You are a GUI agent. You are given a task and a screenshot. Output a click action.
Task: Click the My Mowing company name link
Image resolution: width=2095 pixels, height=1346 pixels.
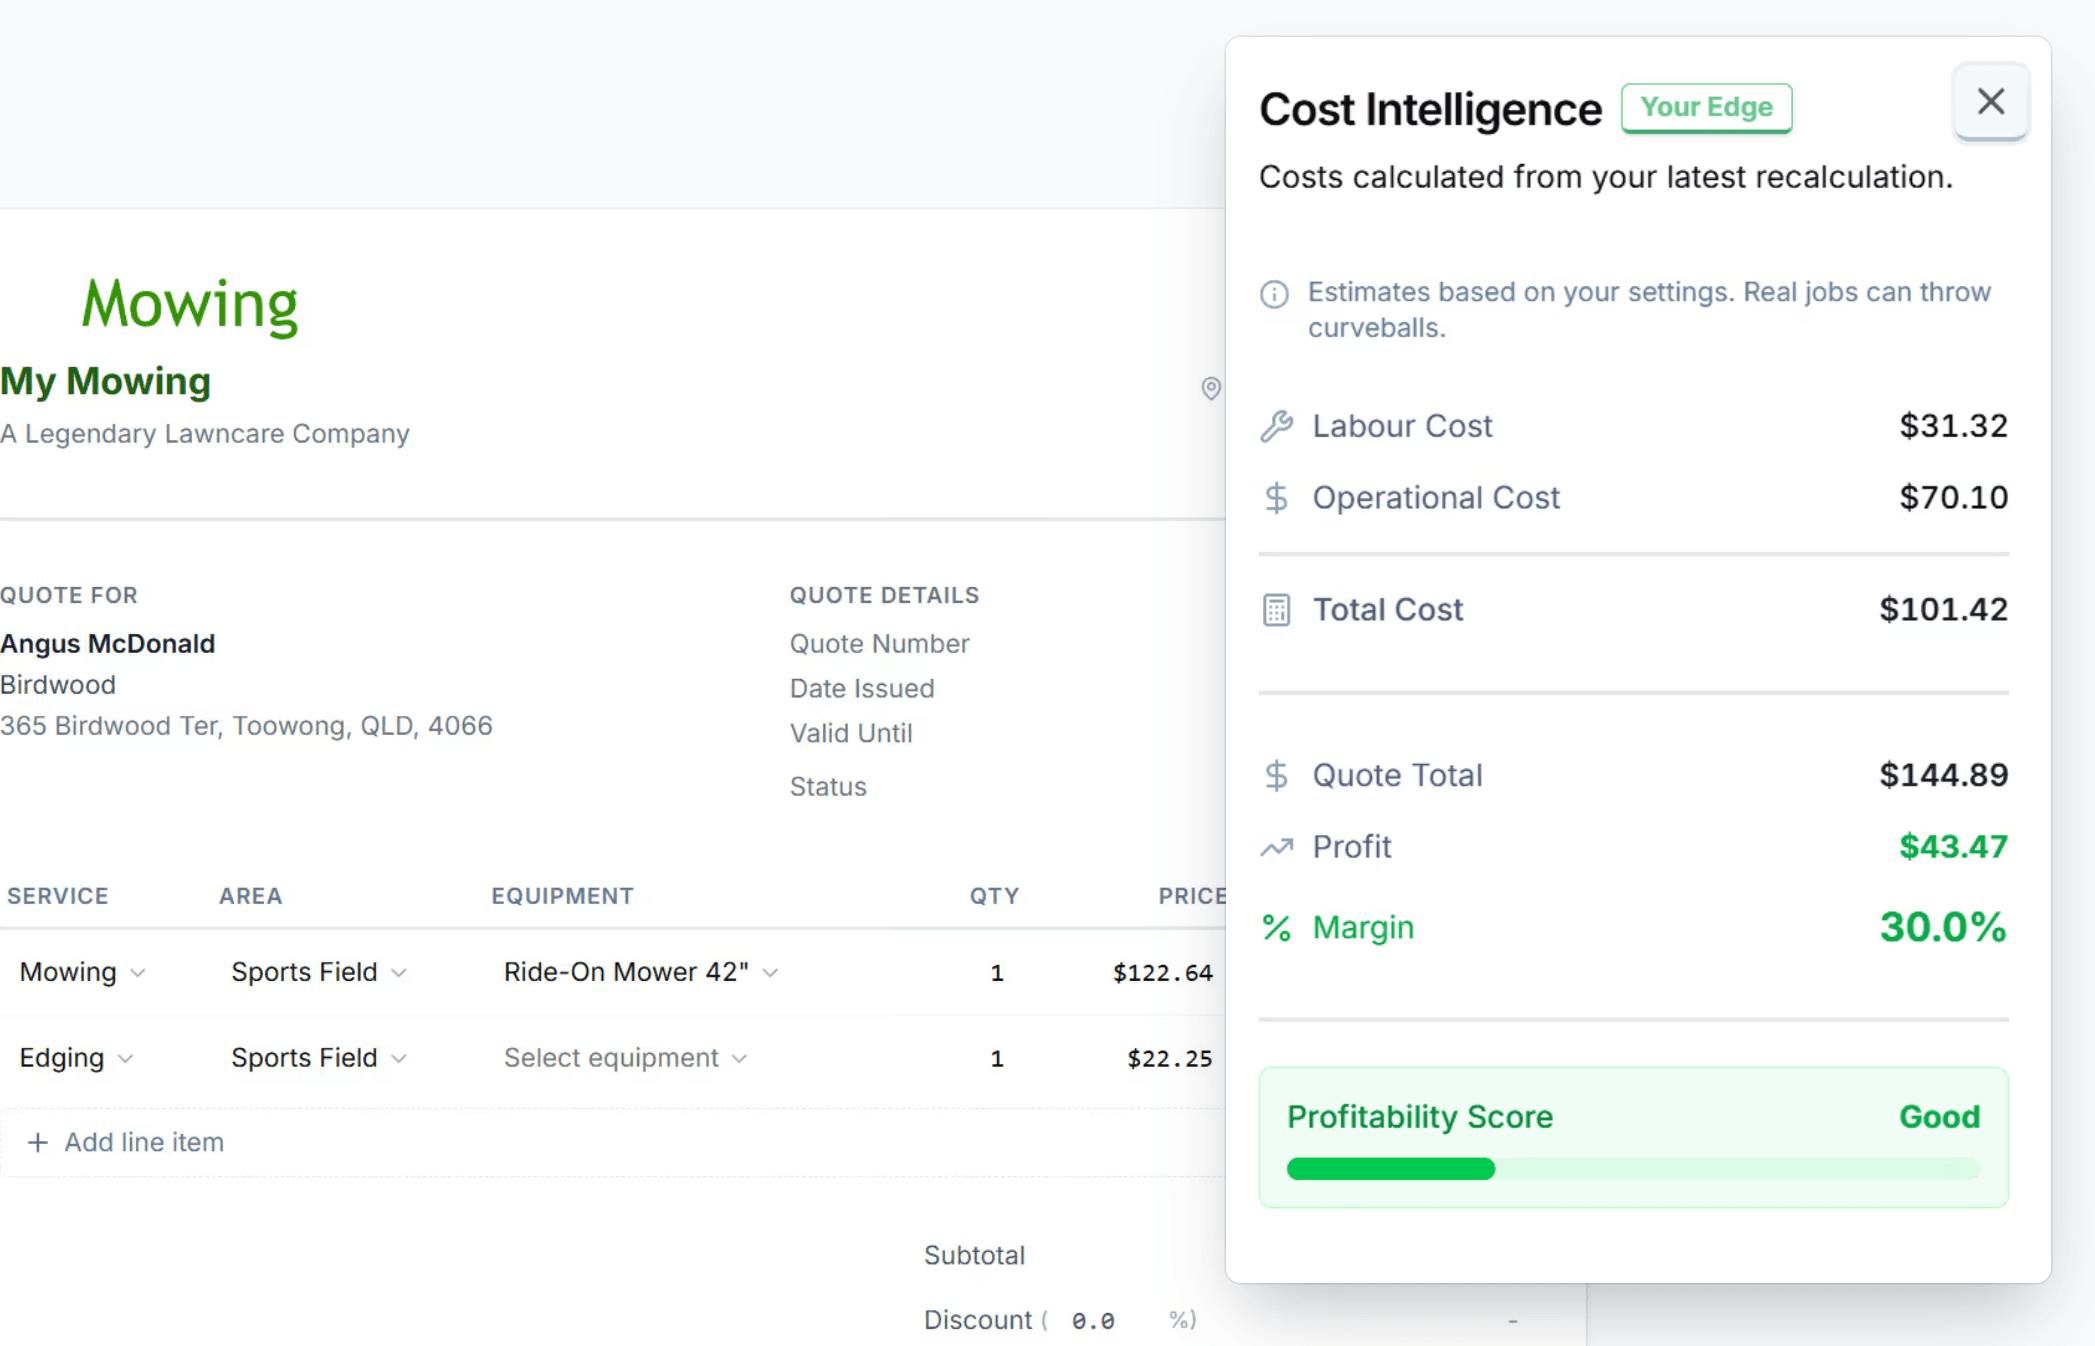coord(105,381)
